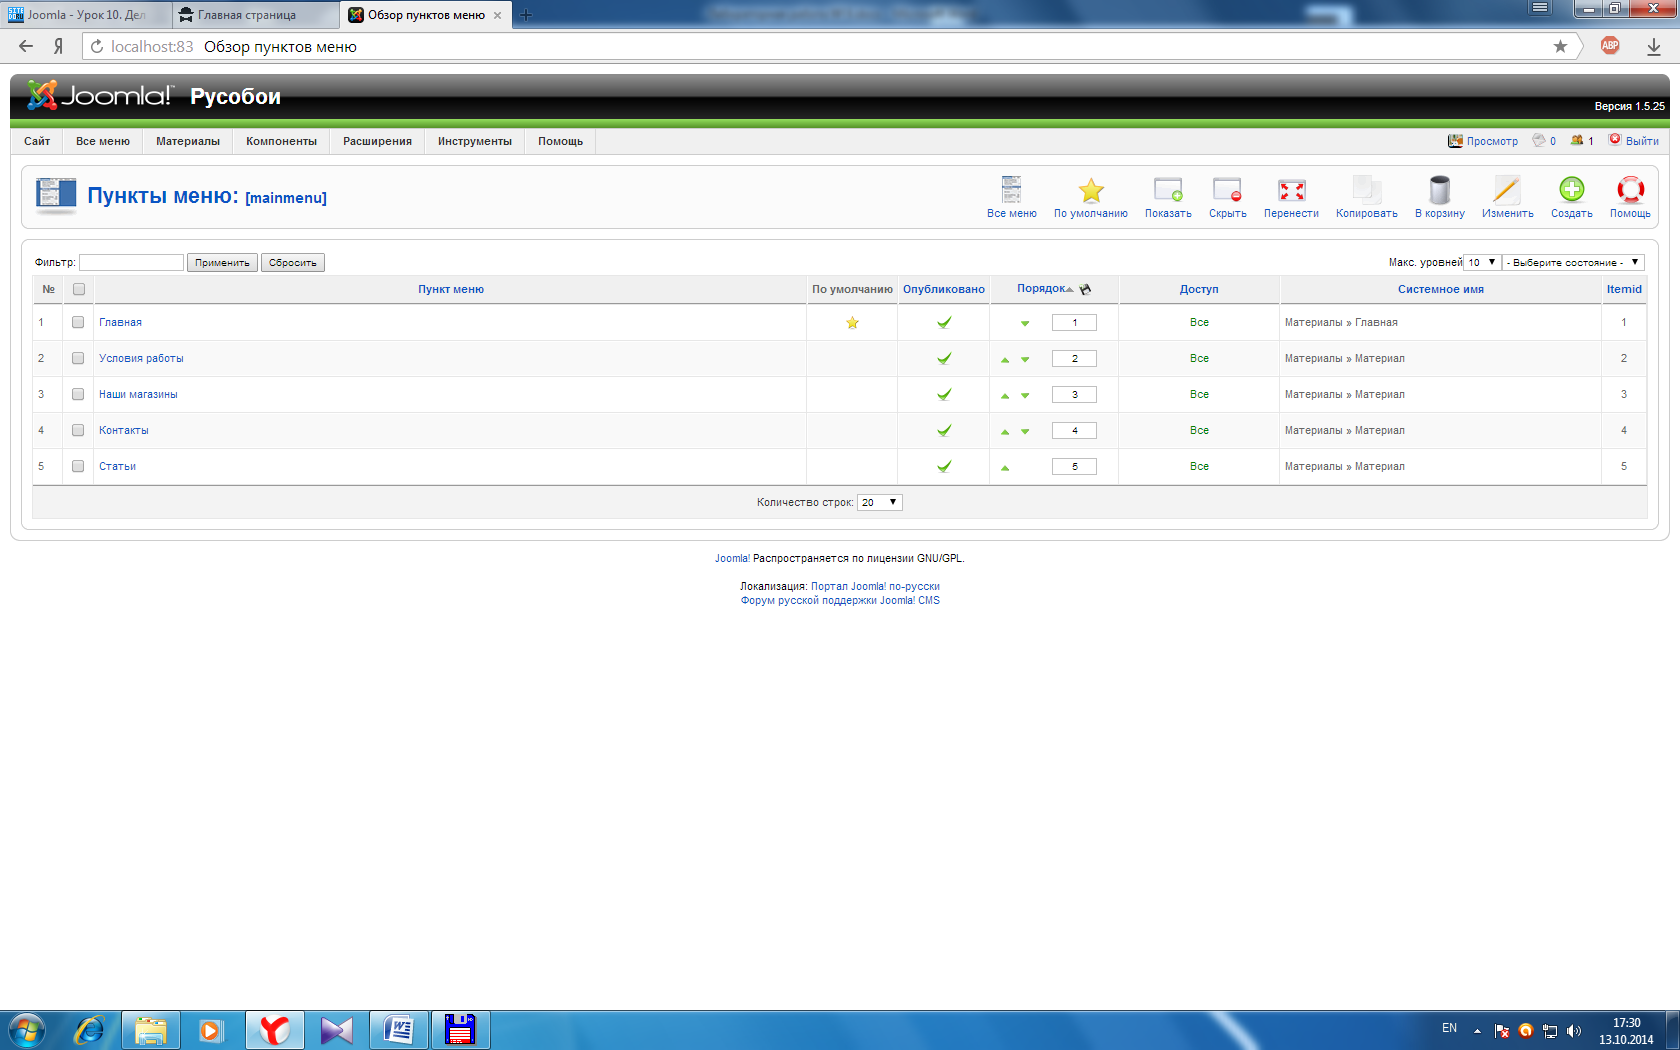Save order via disk icon near Порядок
Screen dimensions: 1680x1050
coord(1085,289)
